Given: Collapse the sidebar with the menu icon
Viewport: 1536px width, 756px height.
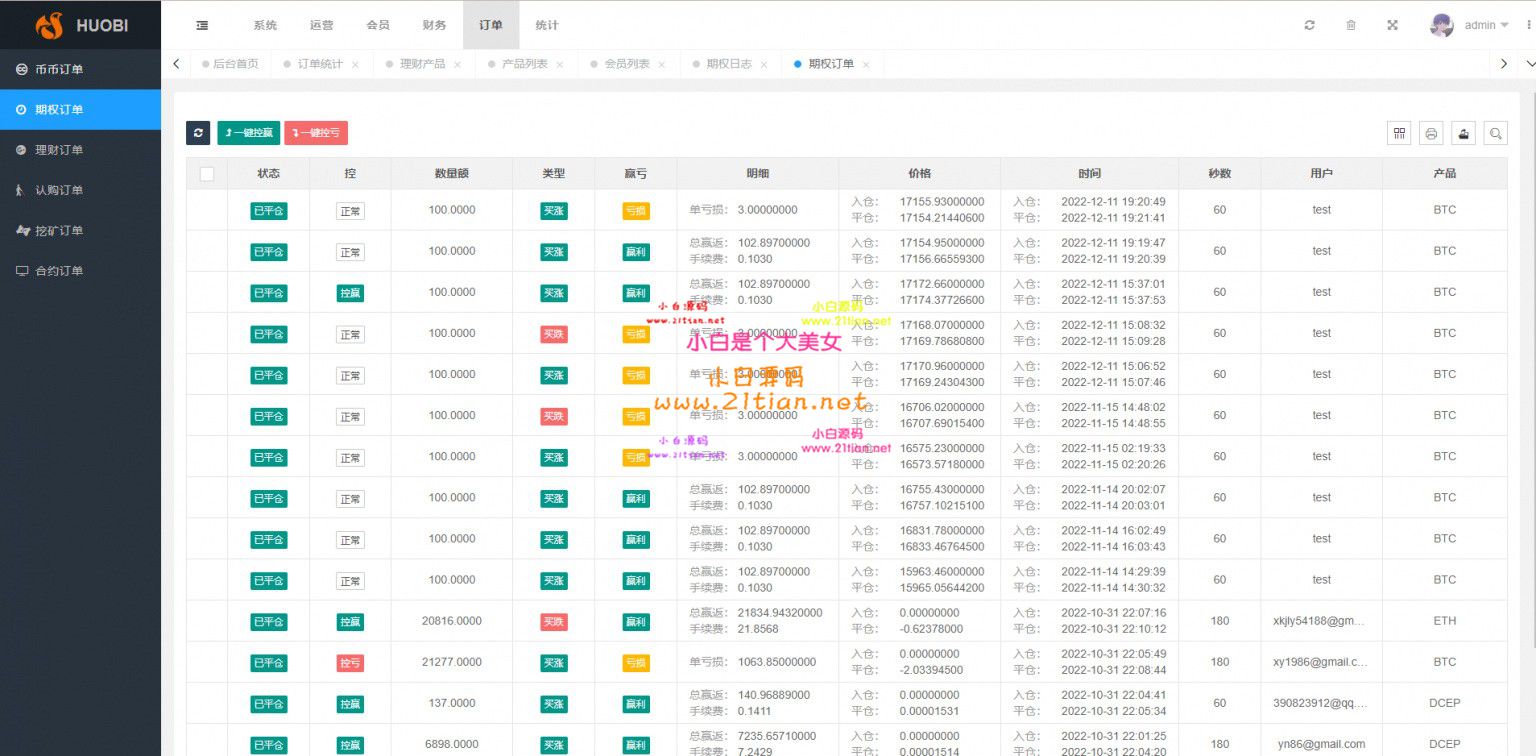Looking at the screenshot, I should tap(203, 25).
